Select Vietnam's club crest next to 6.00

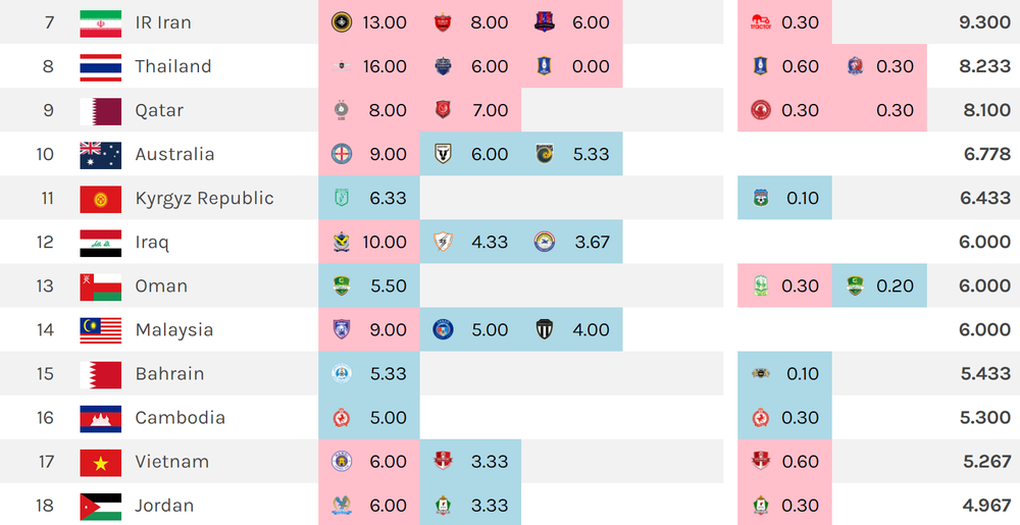pos(342,461)
